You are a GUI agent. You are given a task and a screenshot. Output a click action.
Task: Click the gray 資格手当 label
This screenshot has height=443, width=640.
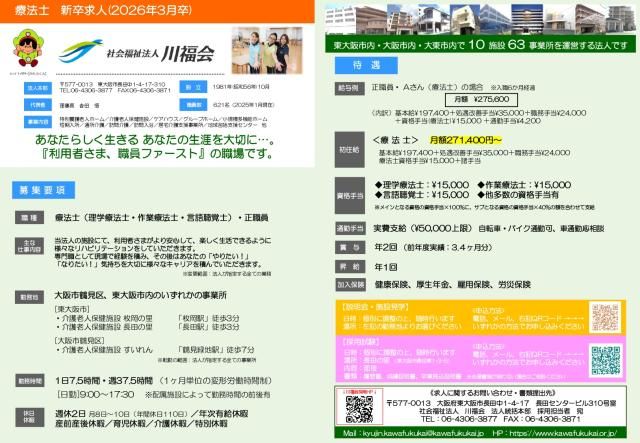pyautogui.click(x=347, y=190)
